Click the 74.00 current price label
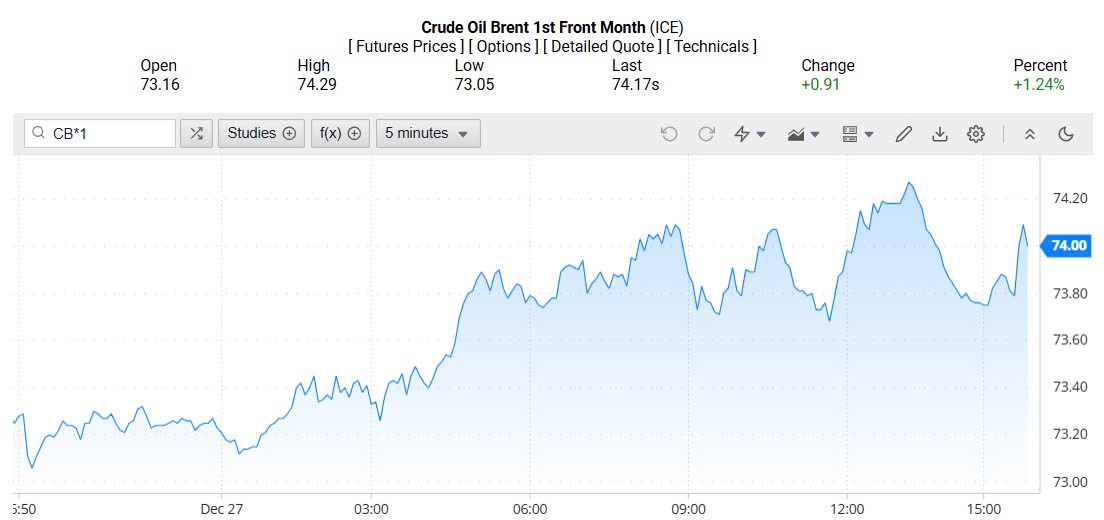The image size is (1104, 520). tap(1069, 246)
